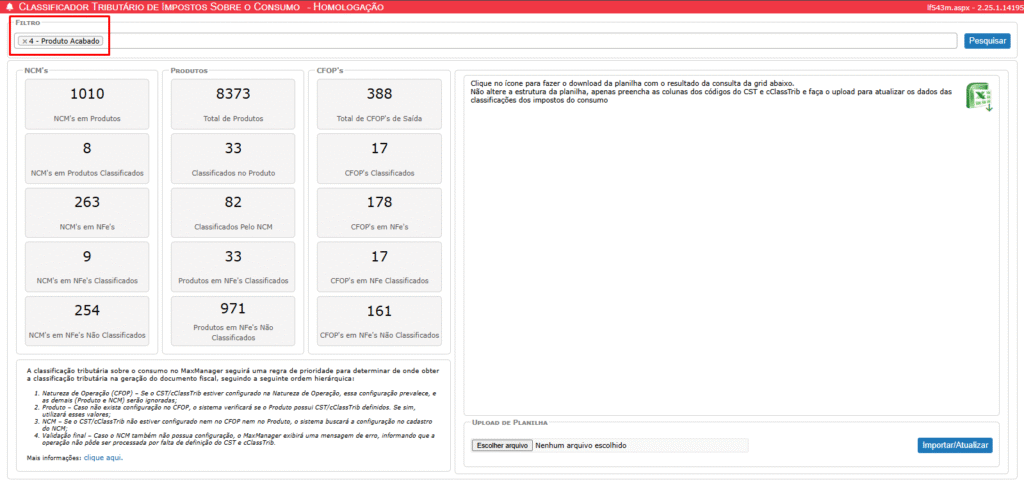
Task: Open the CFOP's em NFe's card showing 178
Action: [379, 212]
